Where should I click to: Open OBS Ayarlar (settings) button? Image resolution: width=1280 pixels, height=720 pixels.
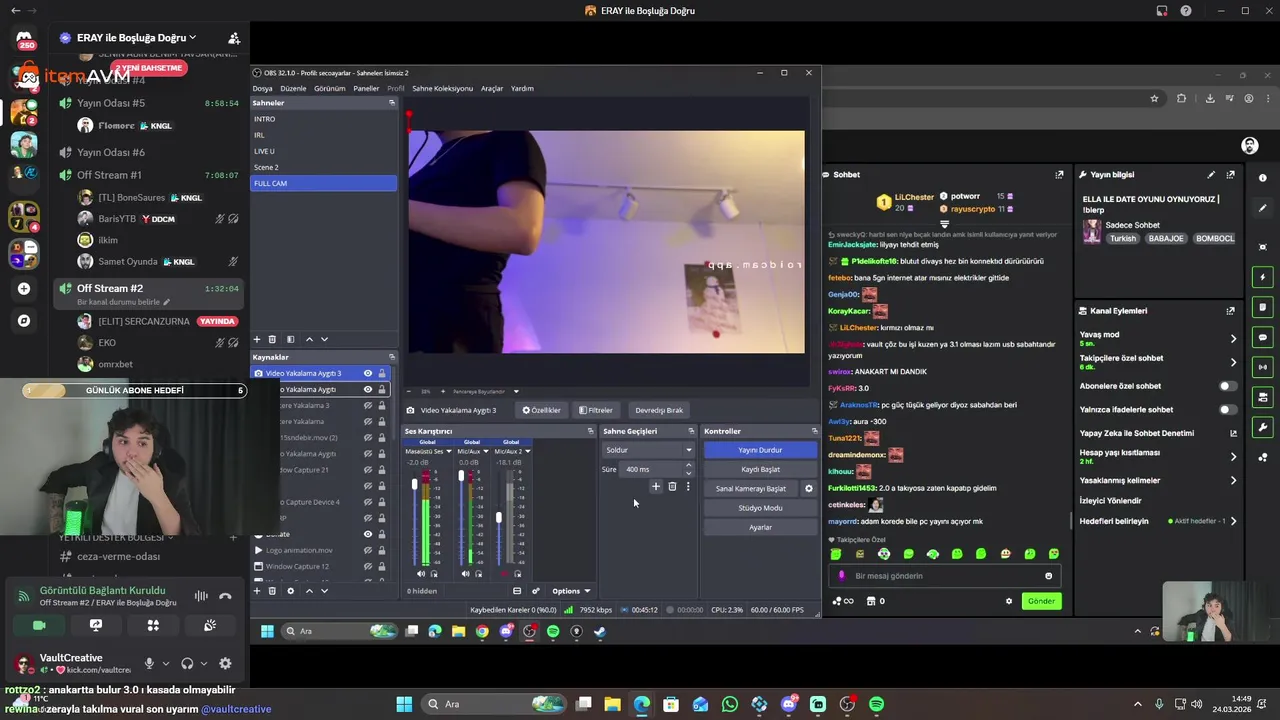click(760, 527)
